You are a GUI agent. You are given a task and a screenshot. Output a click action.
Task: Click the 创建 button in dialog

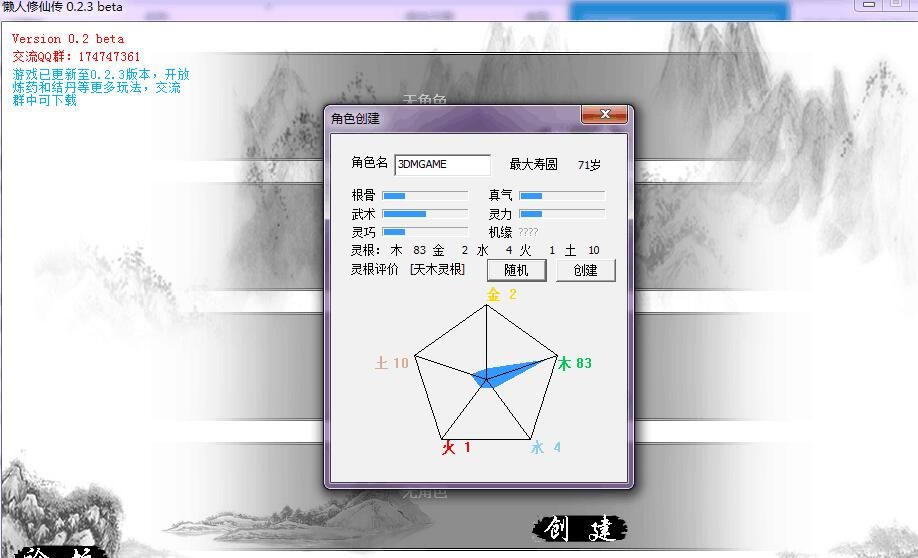[x=585, y=270]
